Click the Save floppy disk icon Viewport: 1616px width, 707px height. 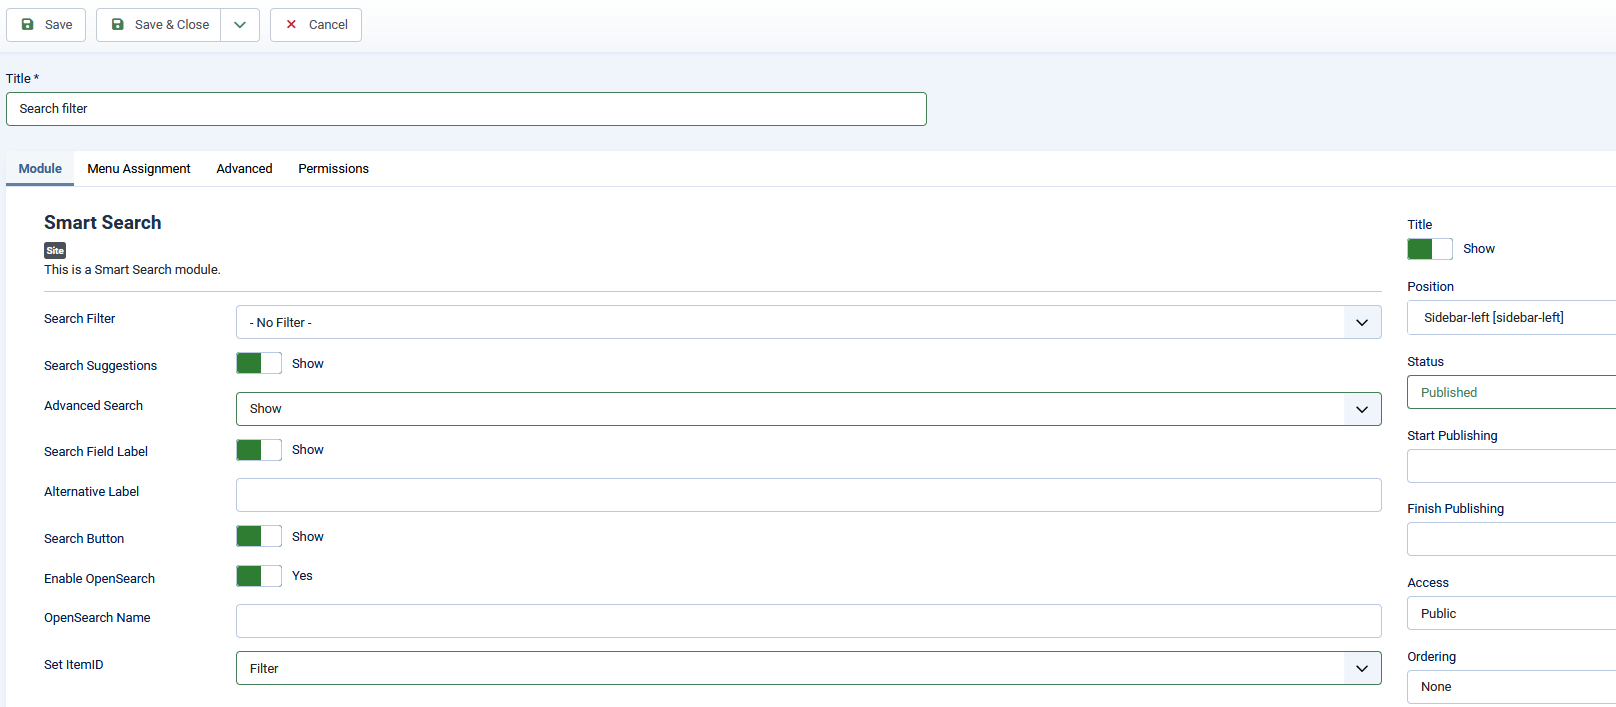tap(28, 25)
